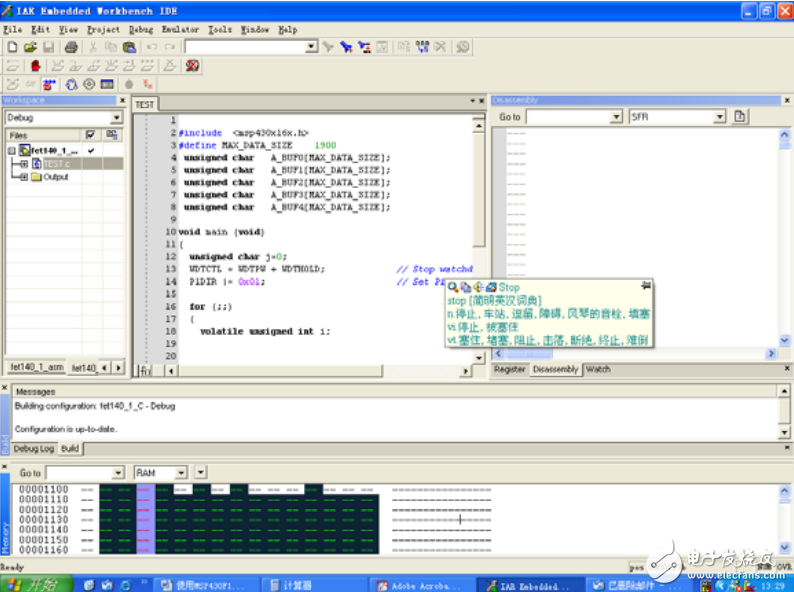Open the Debug configuration dropdown in Workspace
This screenshot has width=794, height=592.
(115, 118)
